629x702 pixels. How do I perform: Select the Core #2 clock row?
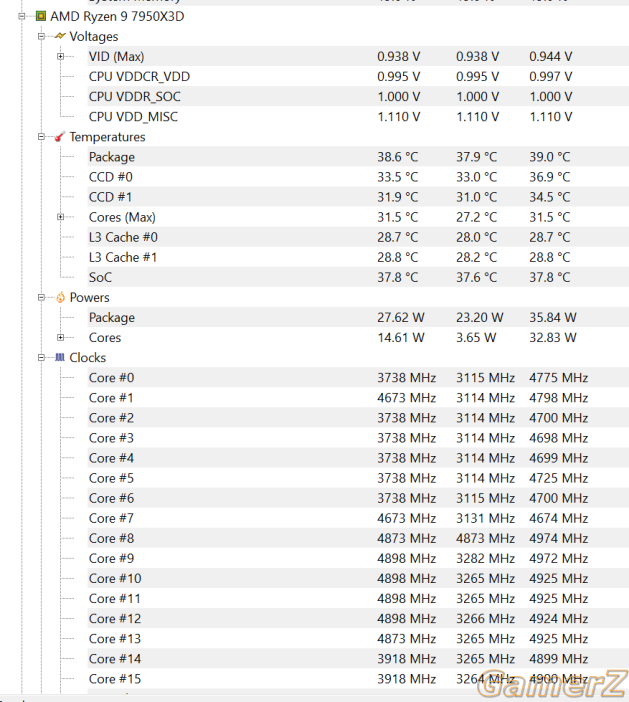click(358, 418)
